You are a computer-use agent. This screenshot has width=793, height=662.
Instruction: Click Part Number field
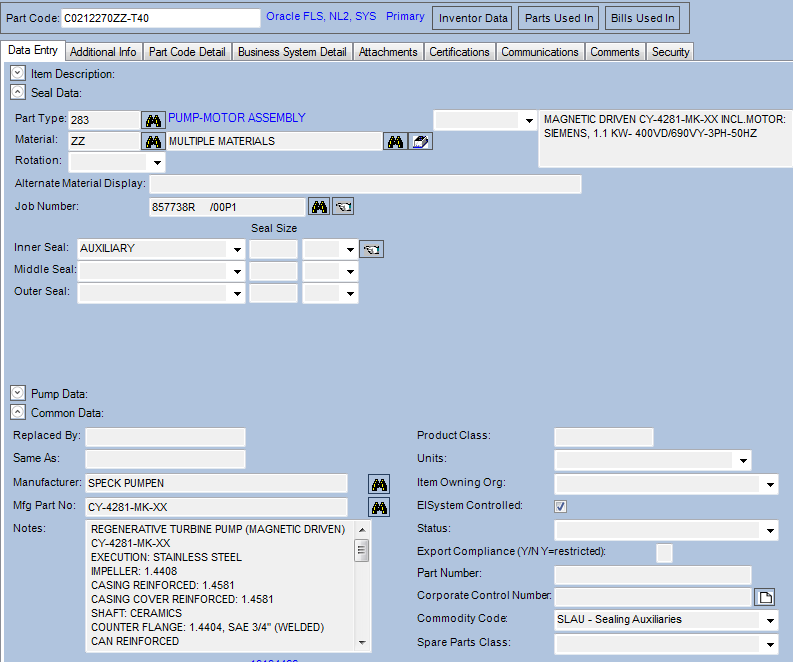click(653, 575)
